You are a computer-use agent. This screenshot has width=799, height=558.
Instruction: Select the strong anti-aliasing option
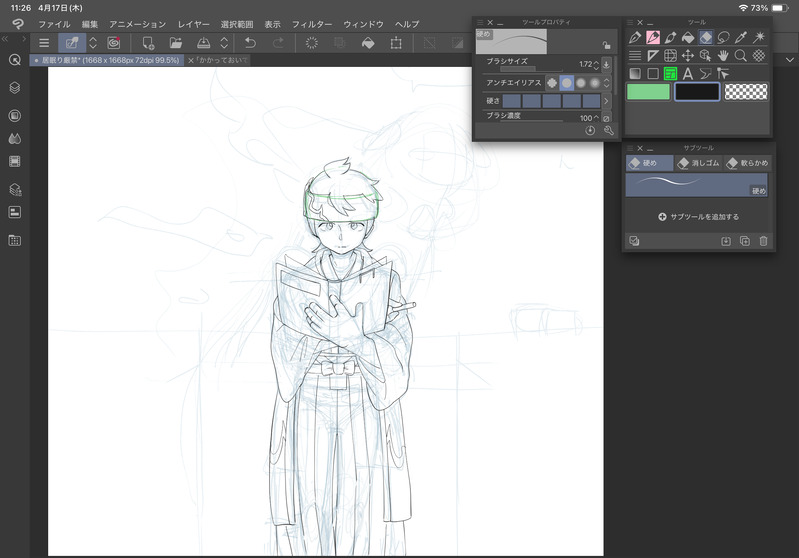595,83
